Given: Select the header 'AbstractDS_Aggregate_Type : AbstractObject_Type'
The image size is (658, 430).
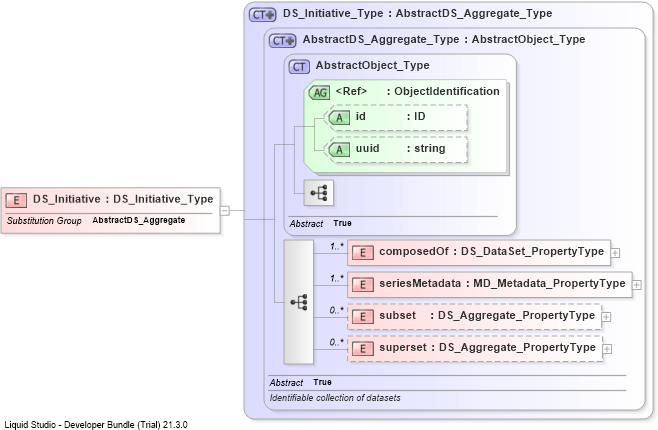Looking at the screenshot, I should click(444, 39).
